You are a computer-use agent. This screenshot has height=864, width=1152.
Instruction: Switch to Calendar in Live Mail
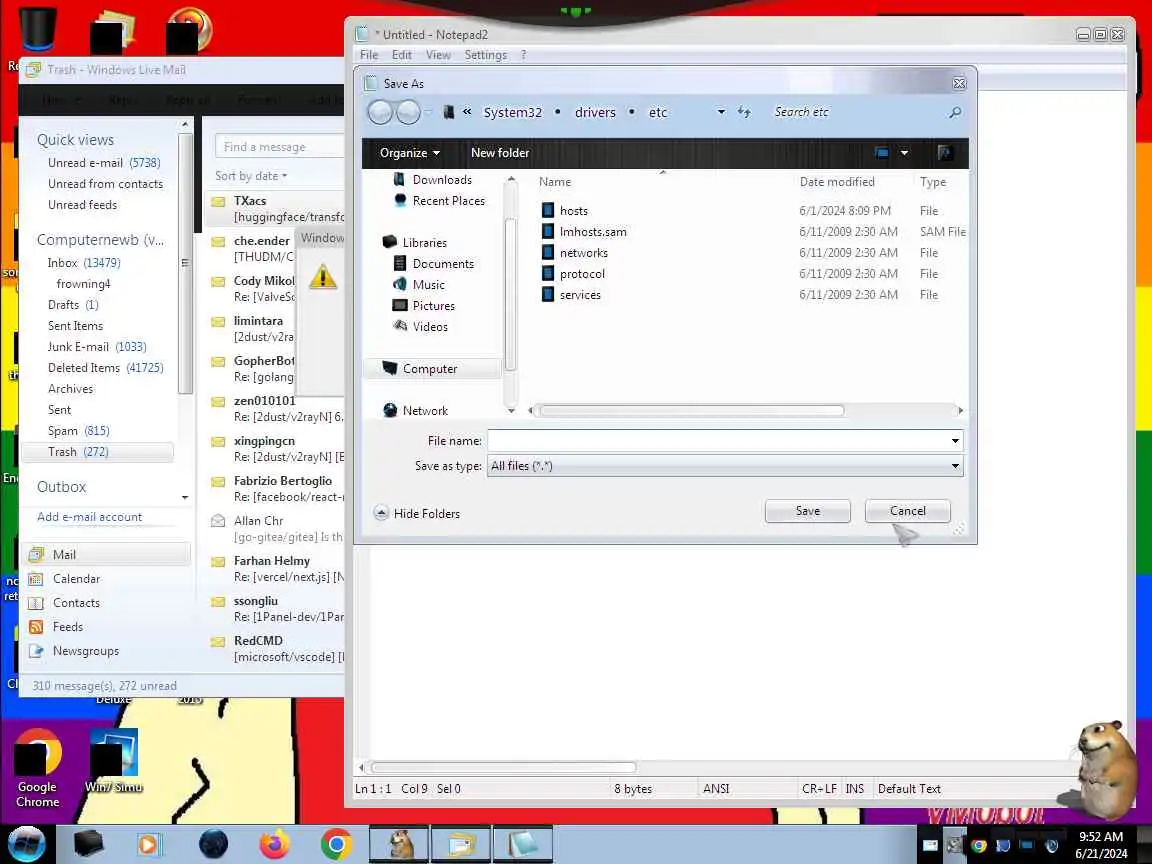(76, 579)
